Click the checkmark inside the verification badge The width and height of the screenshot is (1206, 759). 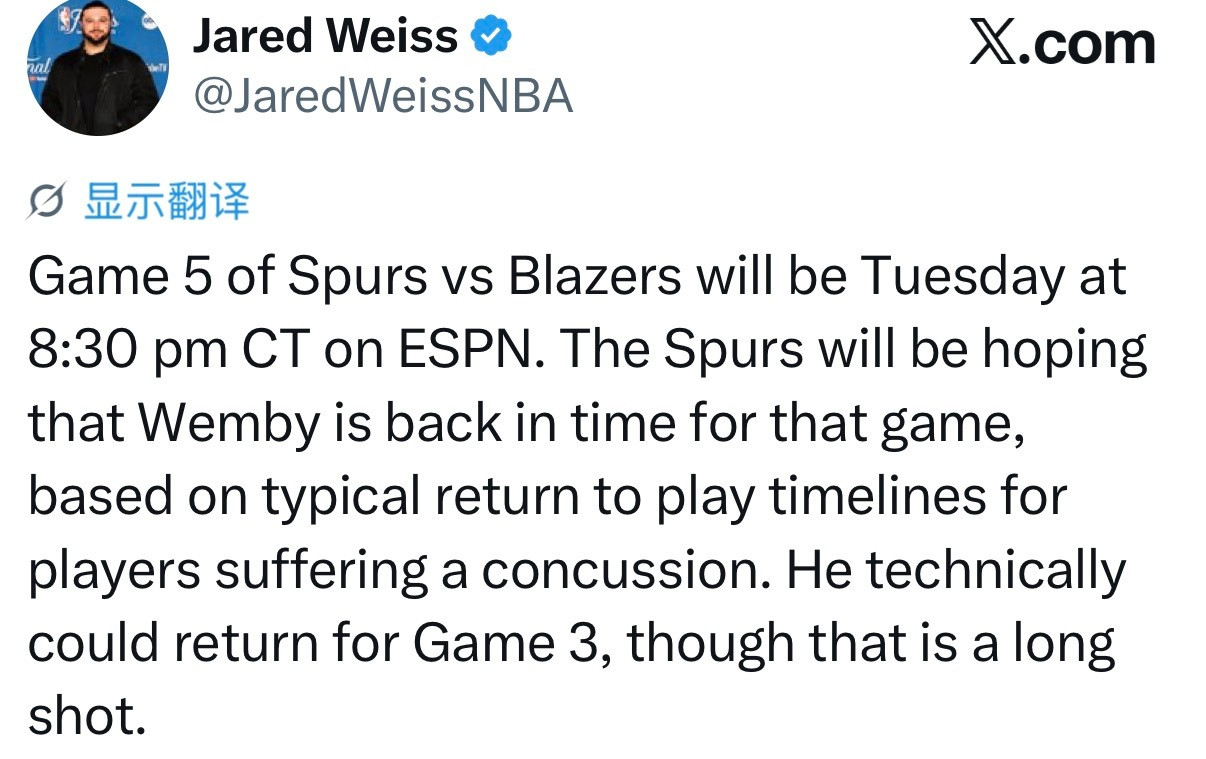(x=490, y=34)
